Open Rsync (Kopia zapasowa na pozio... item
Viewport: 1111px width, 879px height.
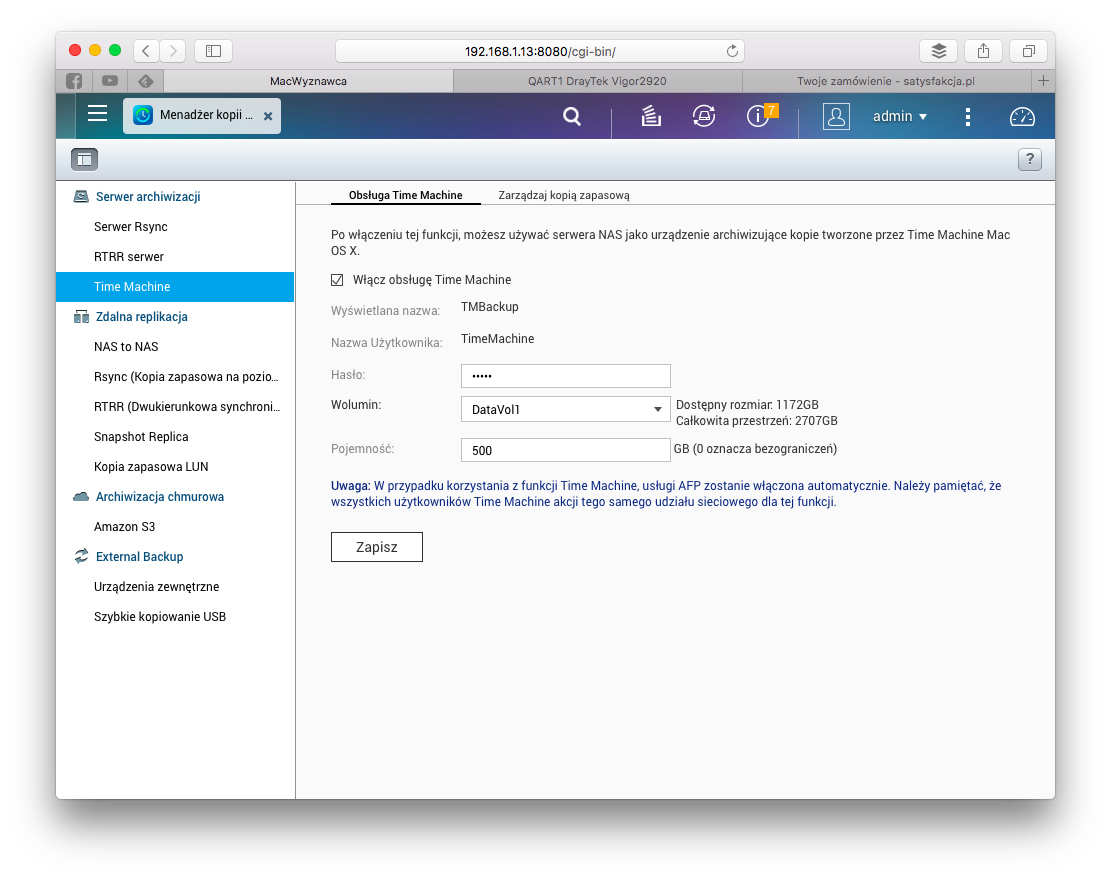(175, 377)
